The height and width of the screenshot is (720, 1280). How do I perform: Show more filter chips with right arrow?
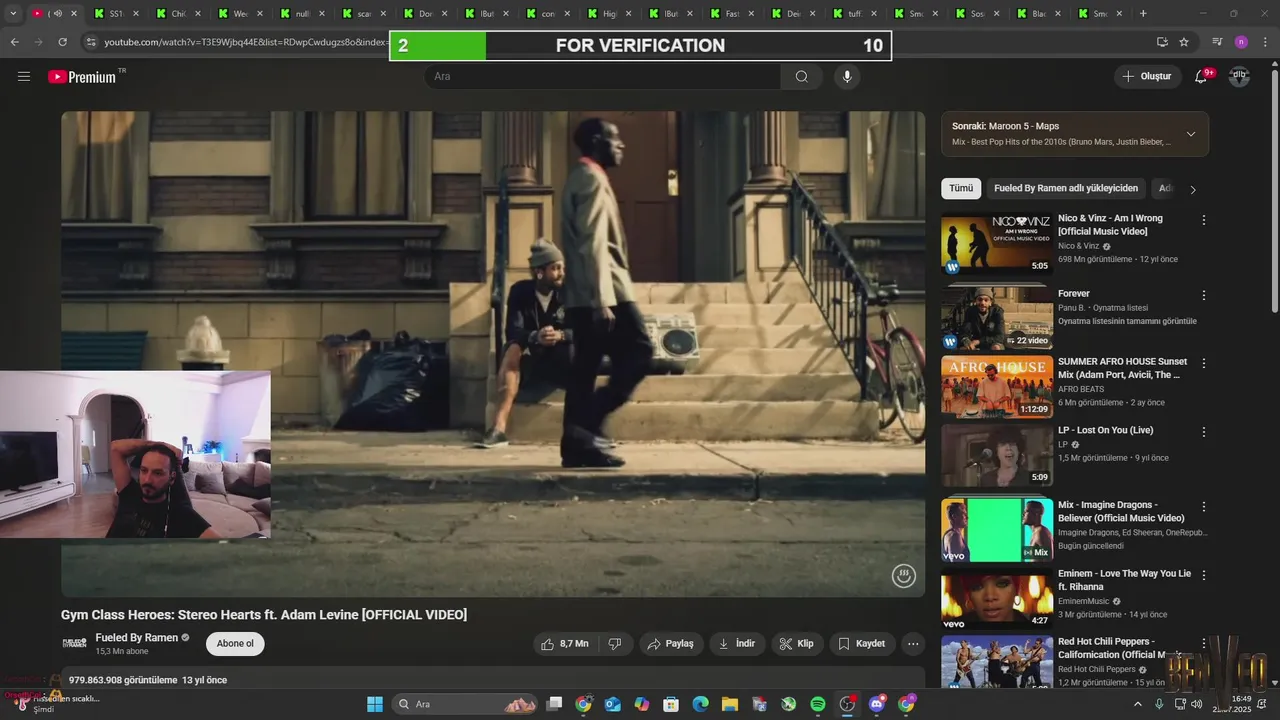pos(1192,189)
